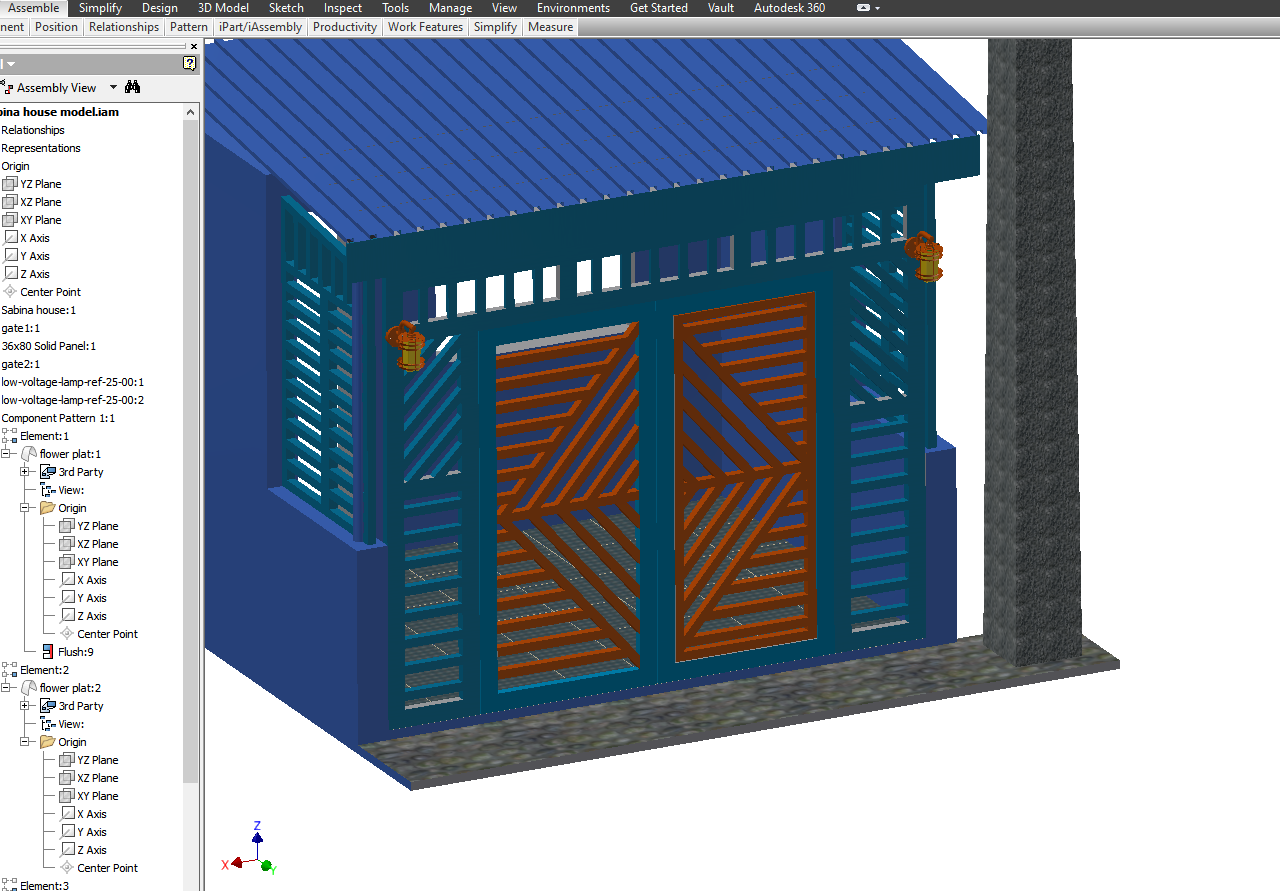Switch to the 3D Model ribbon tab
1280x891 pixels.
click(x=223, y=8)
